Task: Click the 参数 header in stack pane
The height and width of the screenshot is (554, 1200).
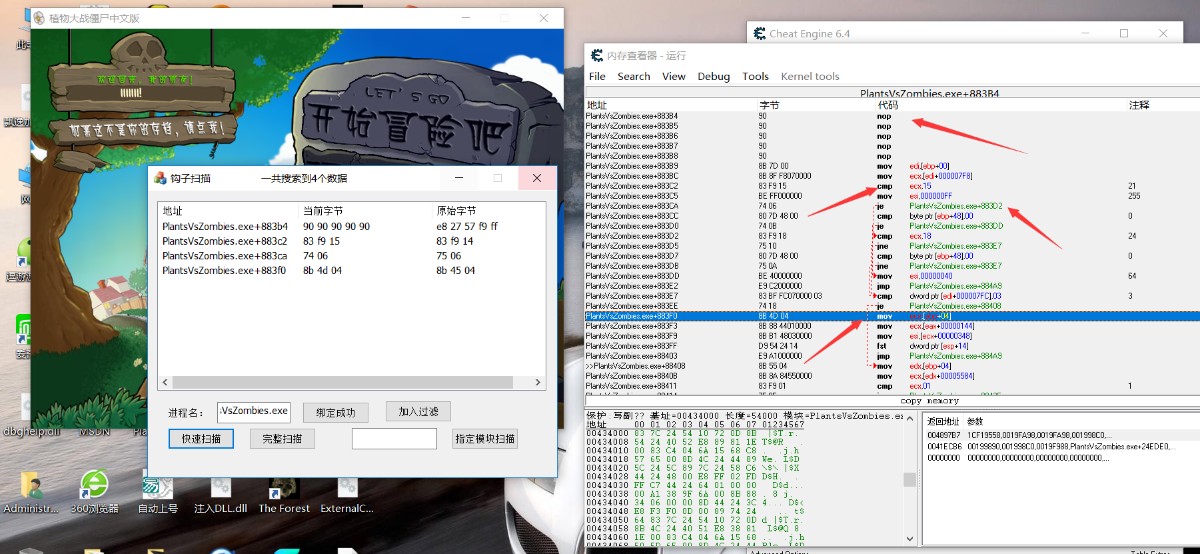Action: pyautogui.click(x=975, y=422)
